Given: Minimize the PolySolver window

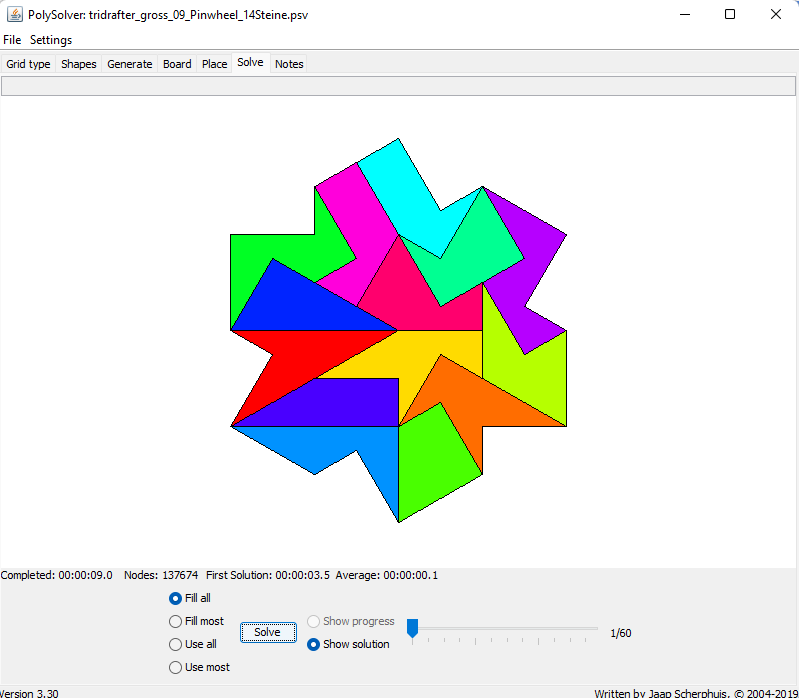Looking at the screenshot, I should point(685,14).
